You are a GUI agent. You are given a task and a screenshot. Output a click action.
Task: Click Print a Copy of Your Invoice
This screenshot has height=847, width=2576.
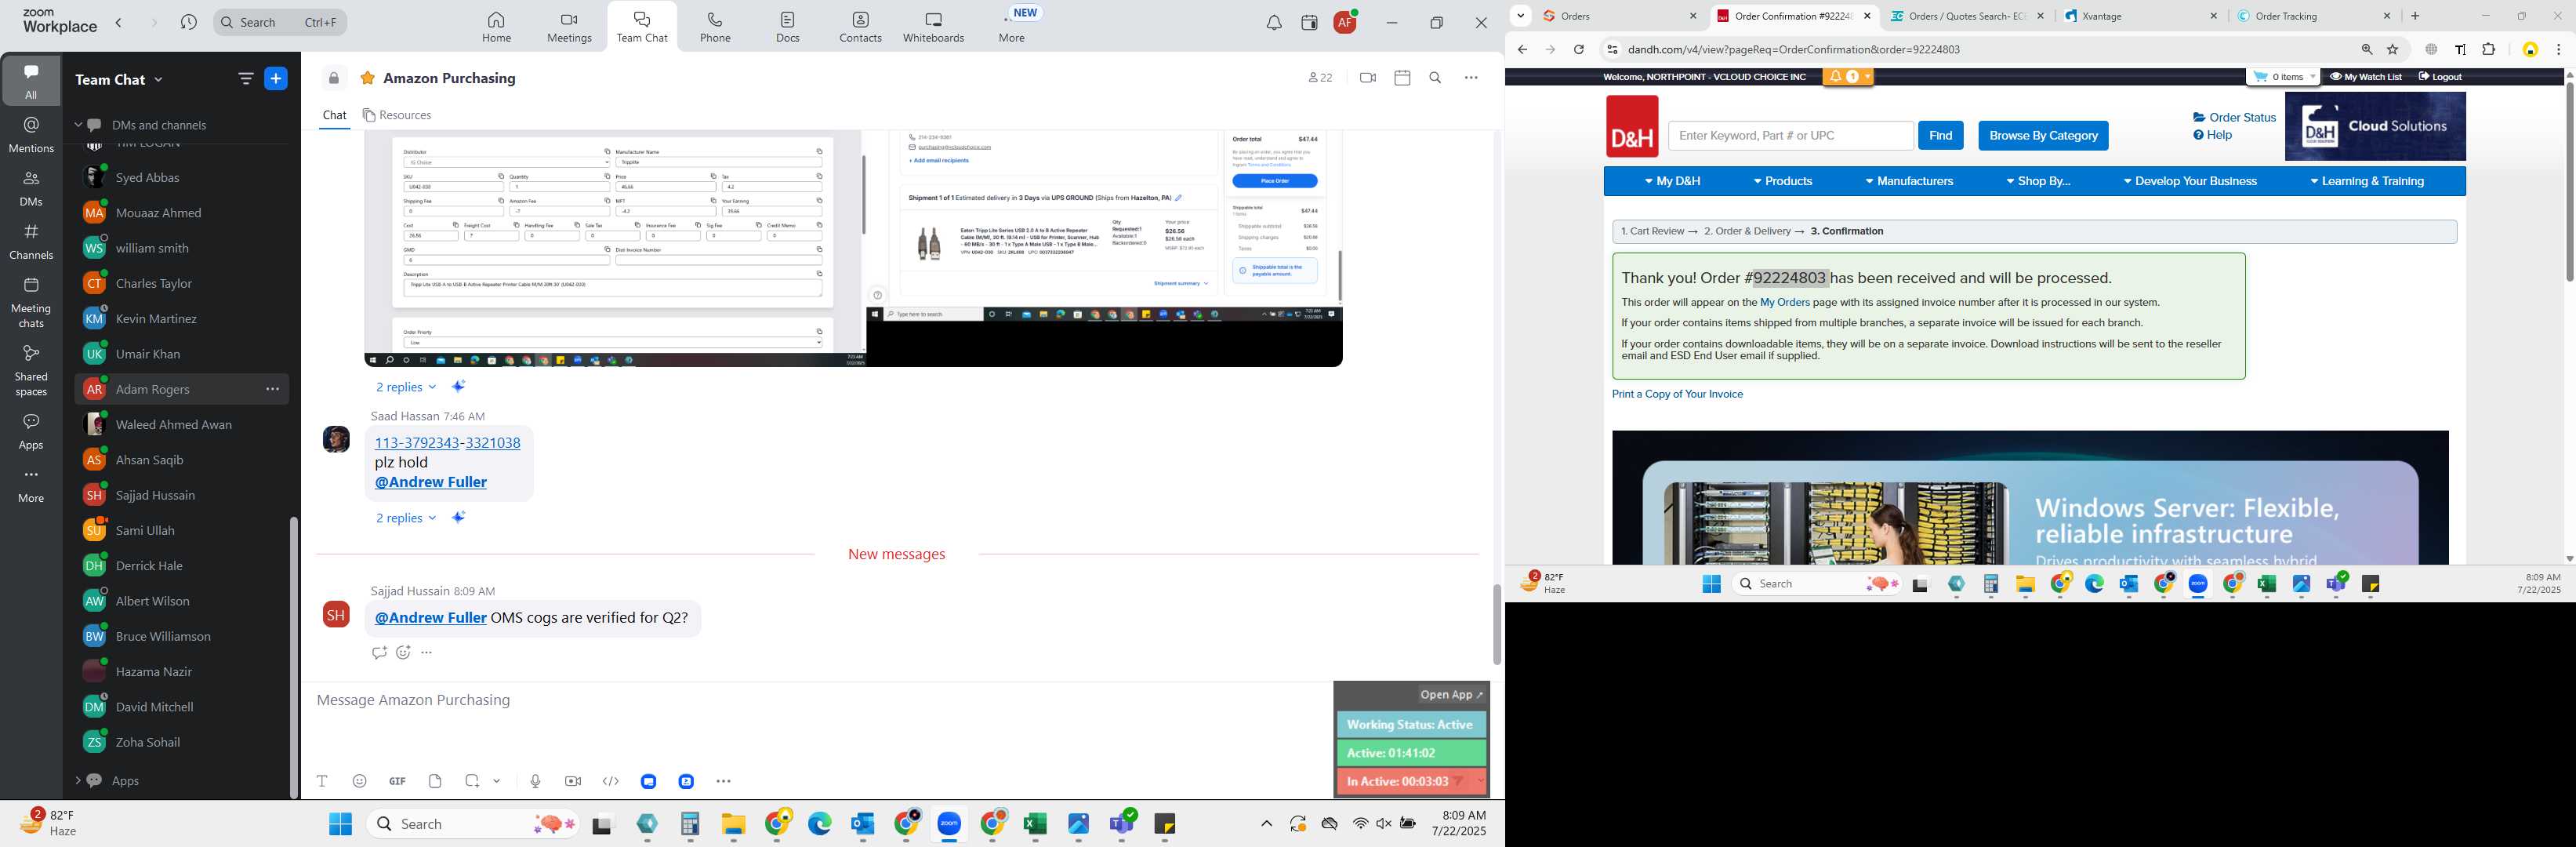pos(1677,395)
